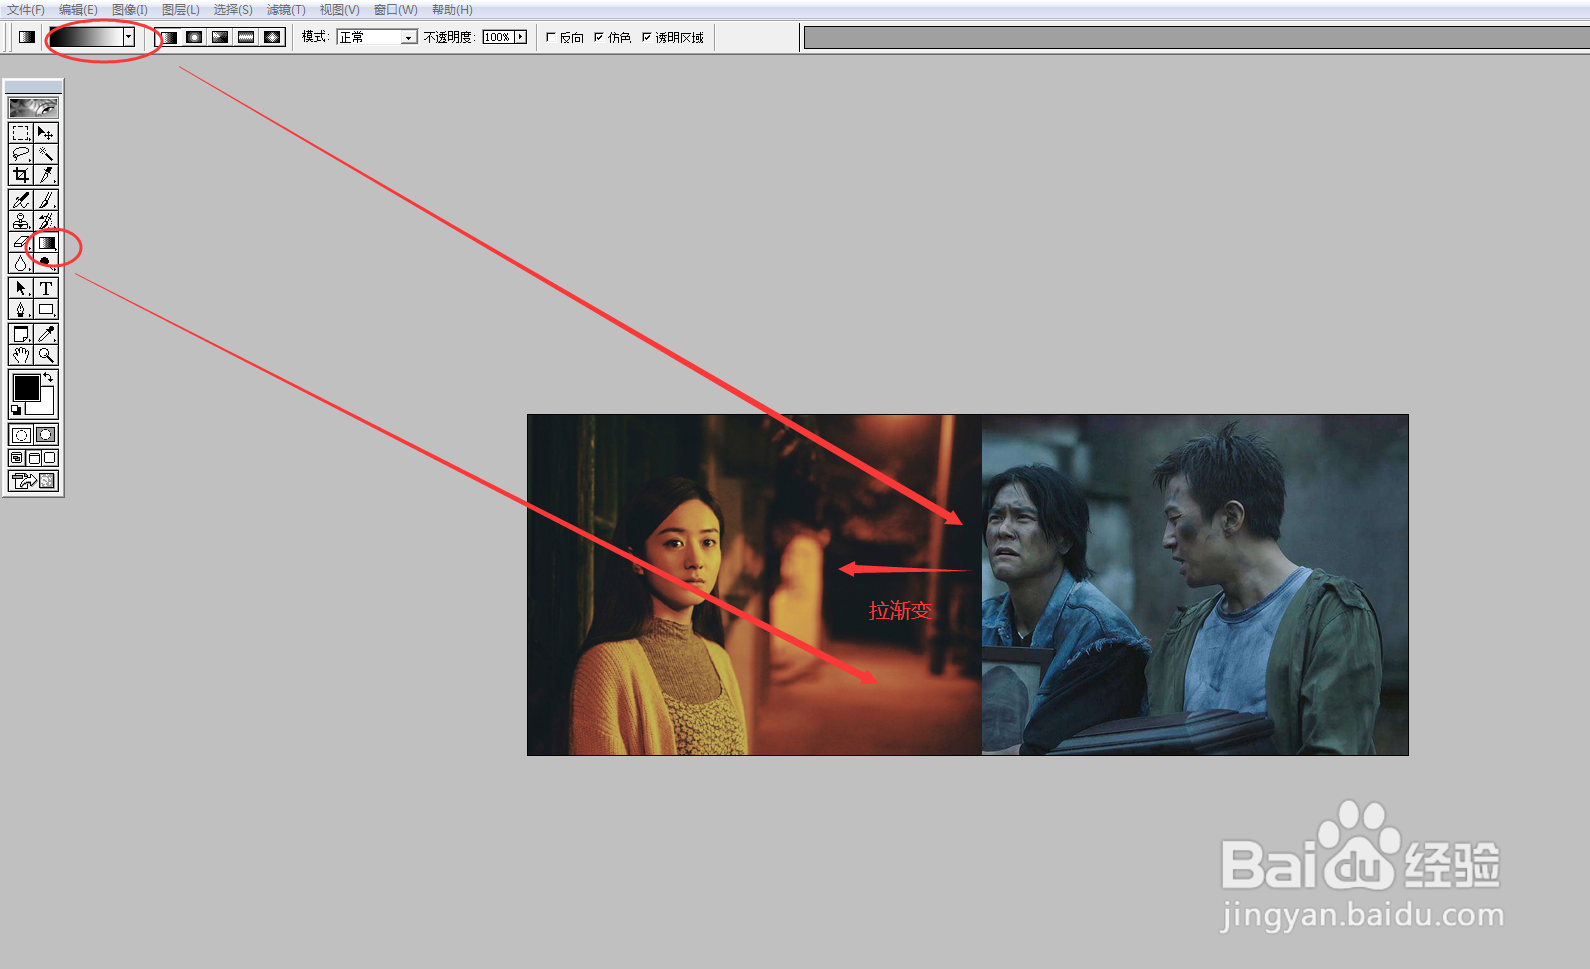Switch to Full Screen mode
The height and width of the screenshot is (969, 1590).
49,458
